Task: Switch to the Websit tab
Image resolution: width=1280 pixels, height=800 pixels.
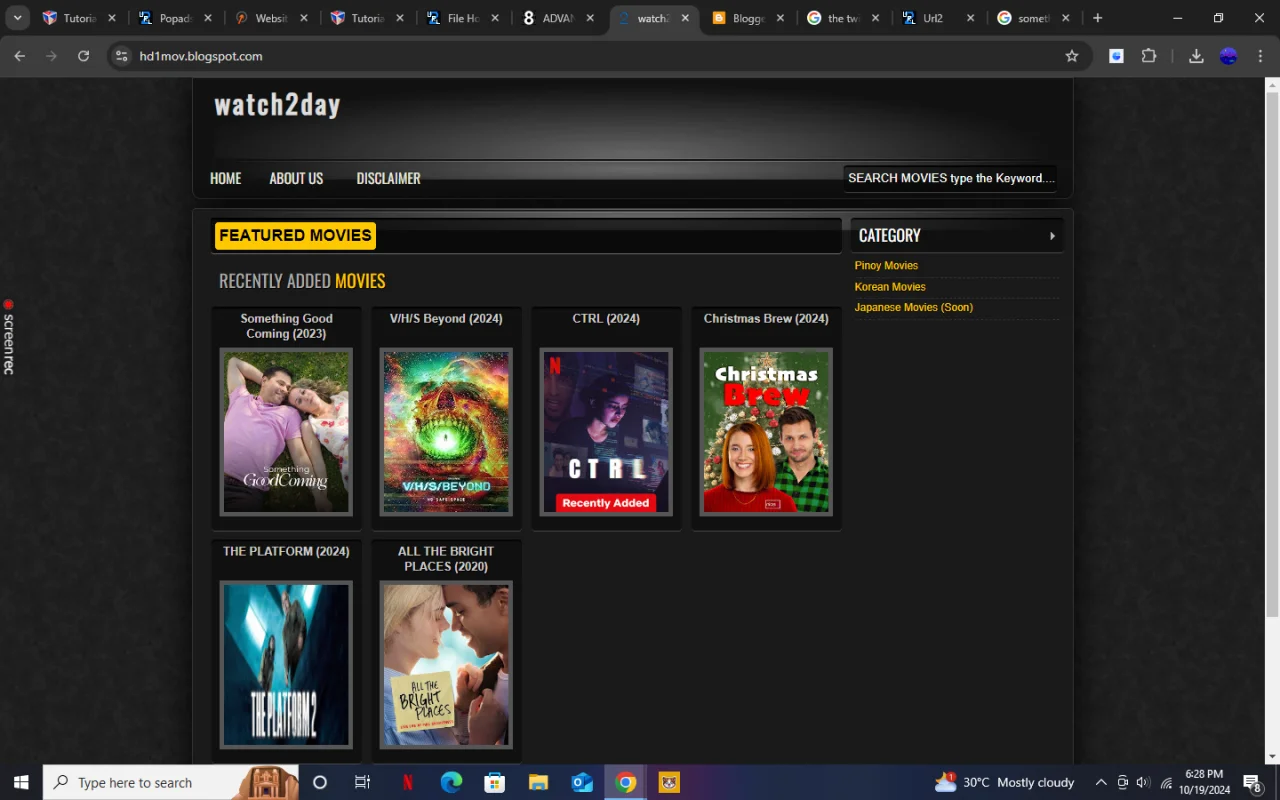Action: pos(270,18)
